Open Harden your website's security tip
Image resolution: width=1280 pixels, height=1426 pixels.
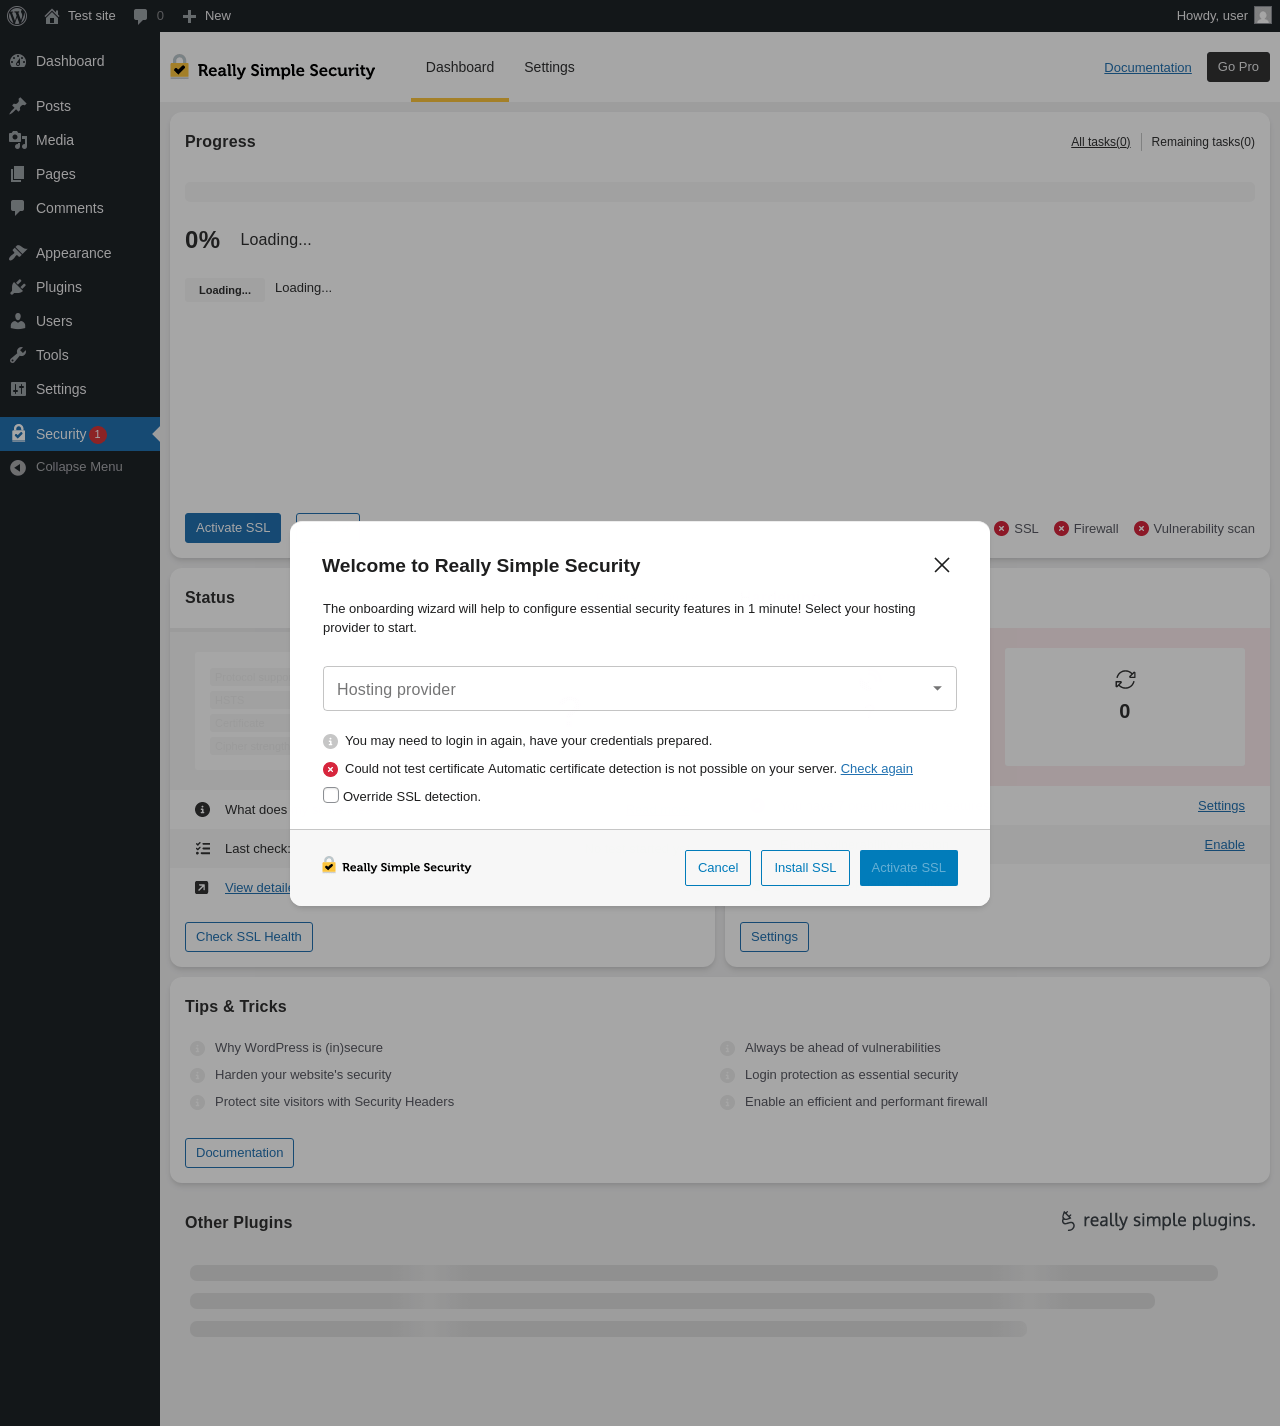click(x=303, y=1075)
